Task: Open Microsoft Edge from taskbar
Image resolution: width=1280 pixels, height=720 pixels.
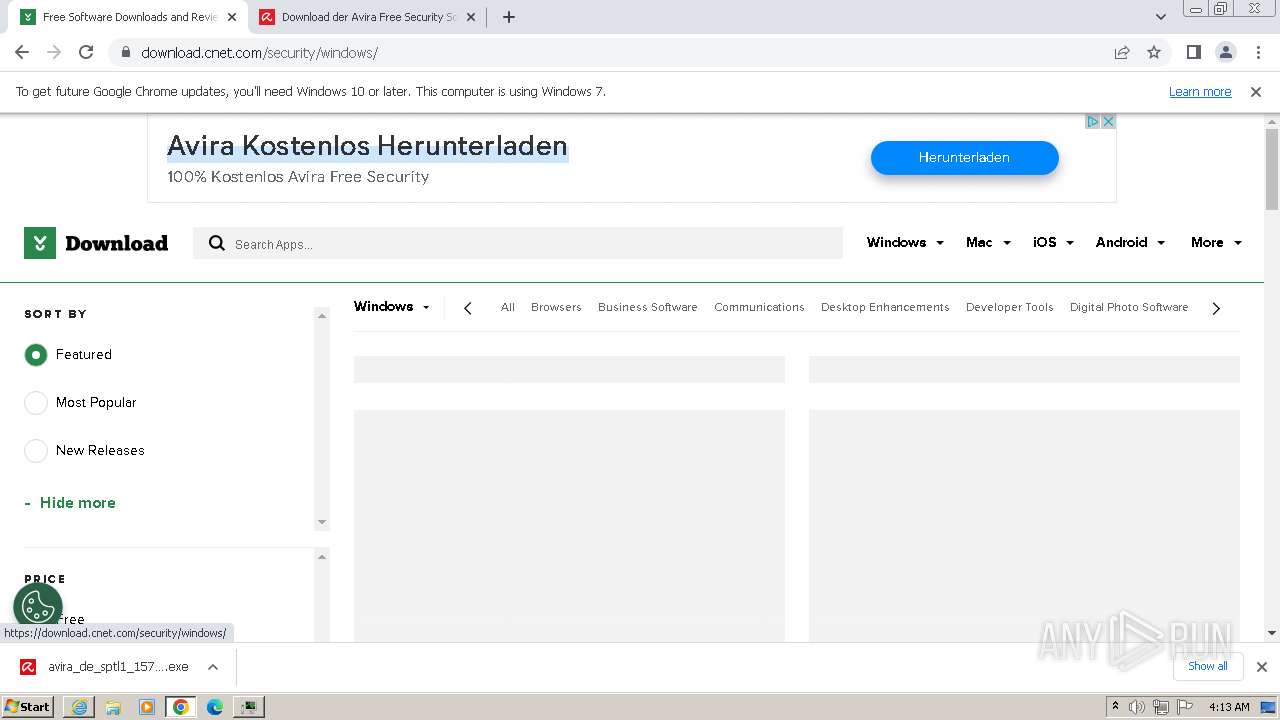Action: tap(215, 707)
